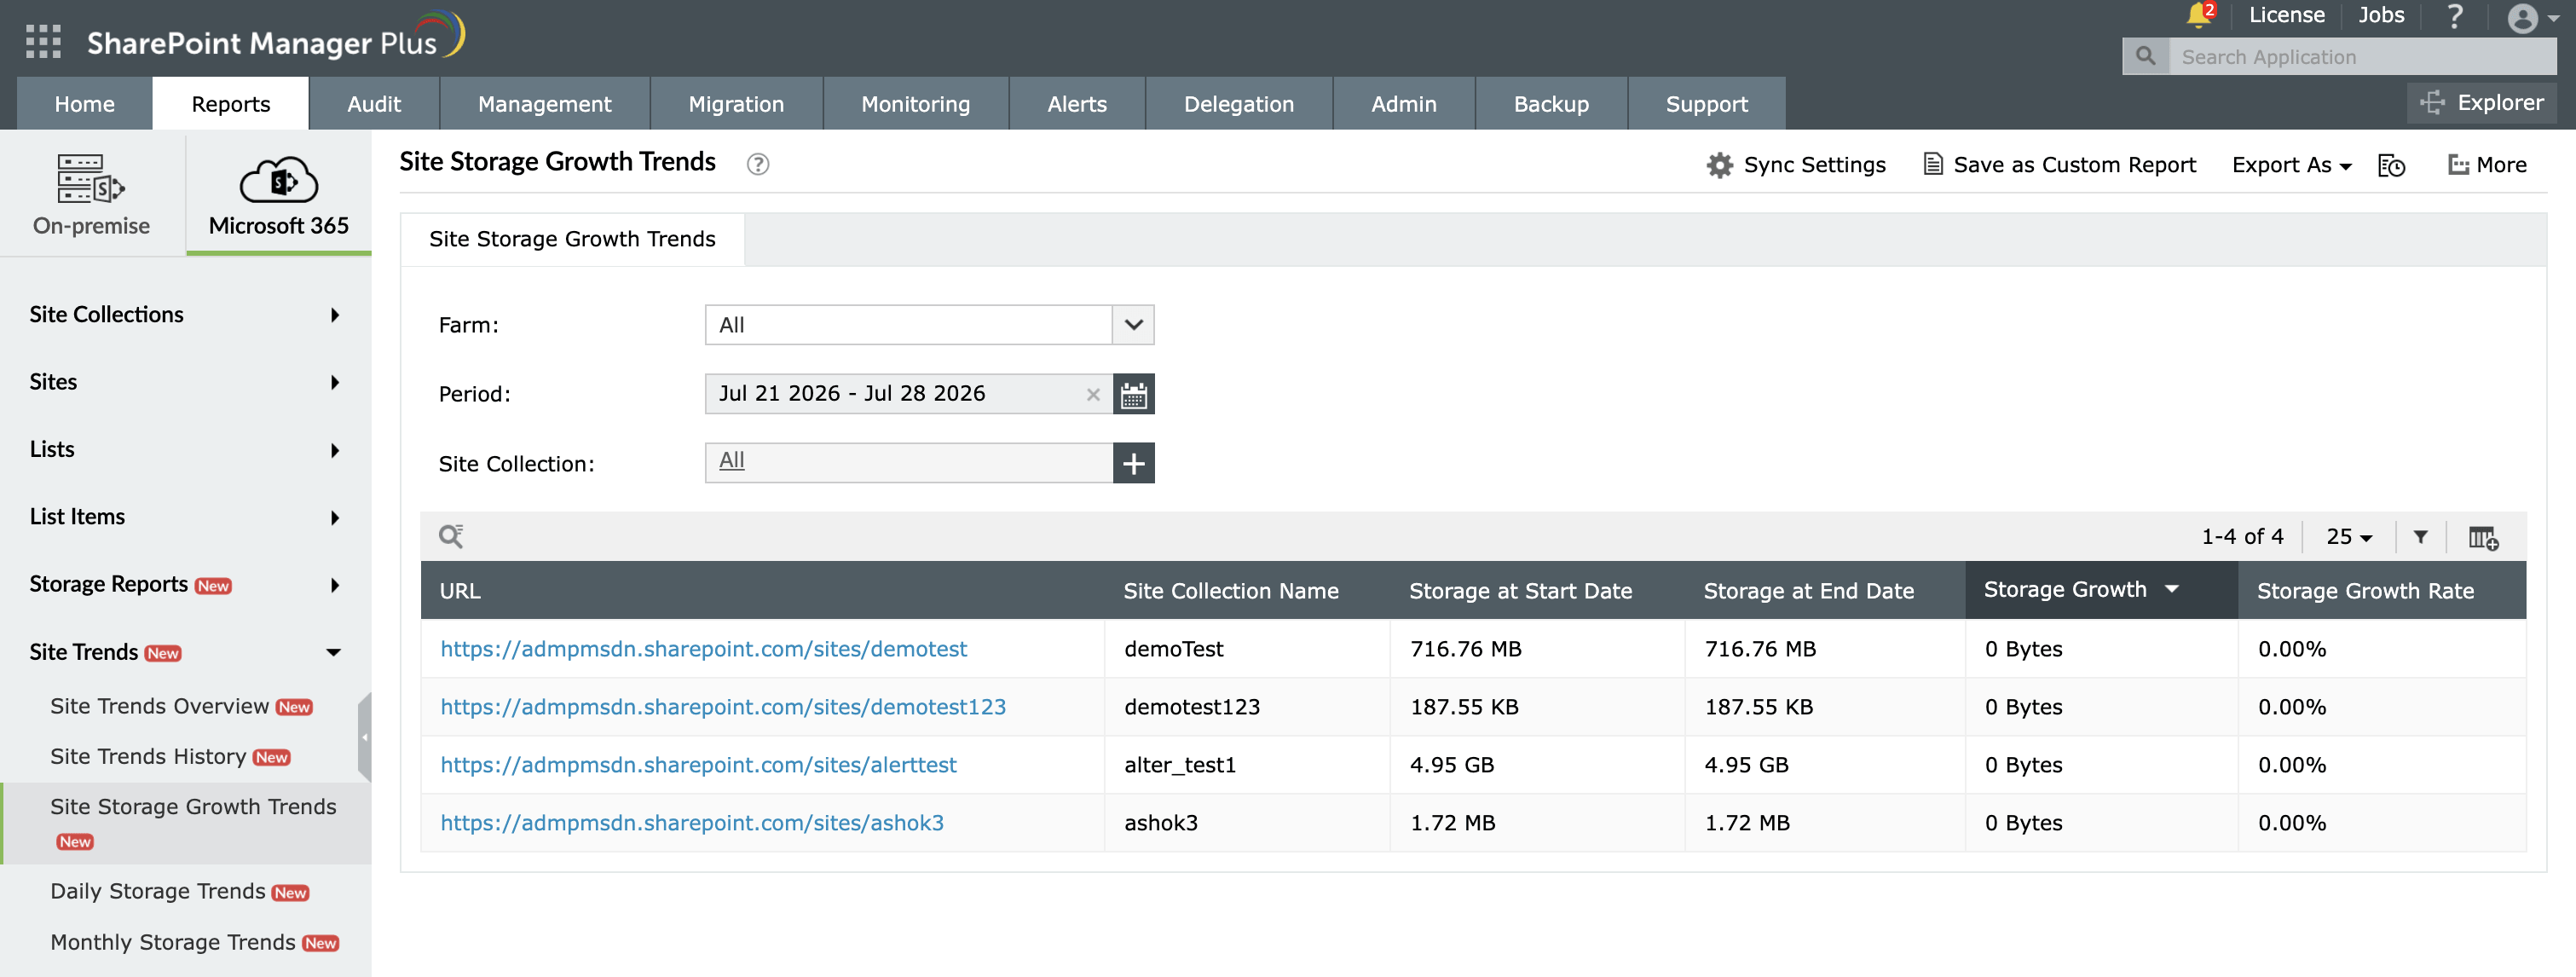
Task: Click the Period date range field
Action: point(908,394)
